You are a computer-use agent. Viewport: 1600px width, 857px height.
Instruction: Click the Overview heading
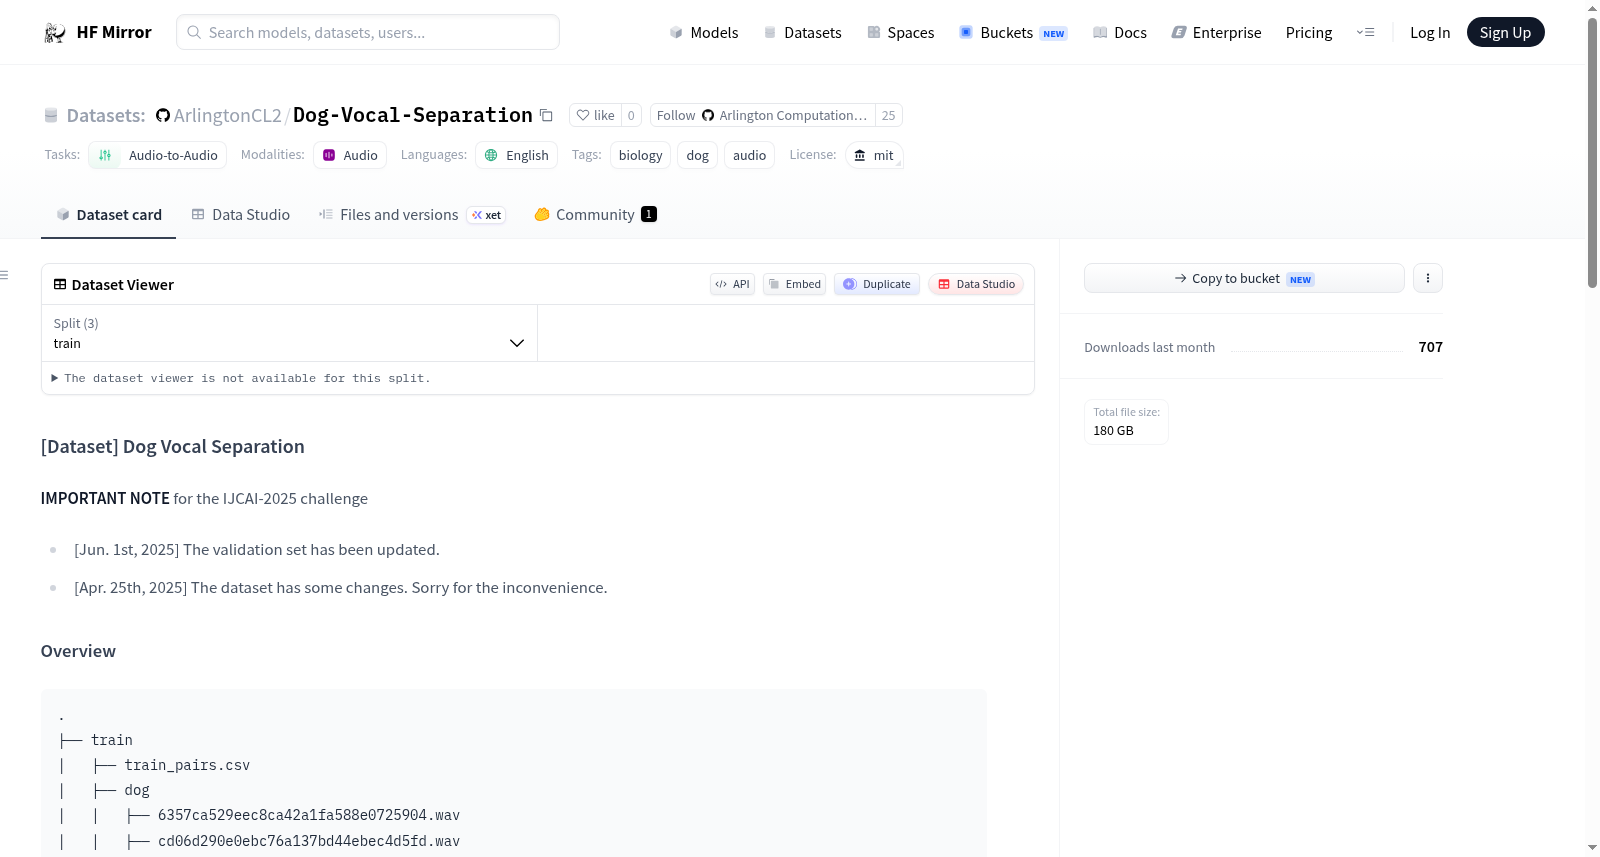(78, 651)
